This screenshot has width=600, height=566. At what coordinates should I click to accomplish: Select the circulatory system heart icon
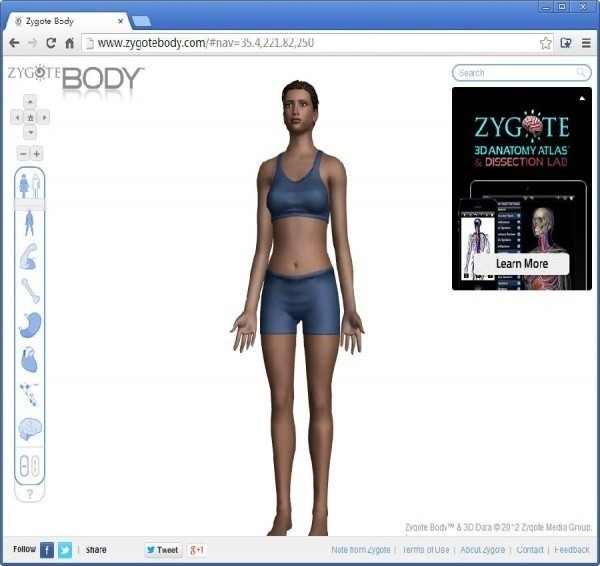29,359
